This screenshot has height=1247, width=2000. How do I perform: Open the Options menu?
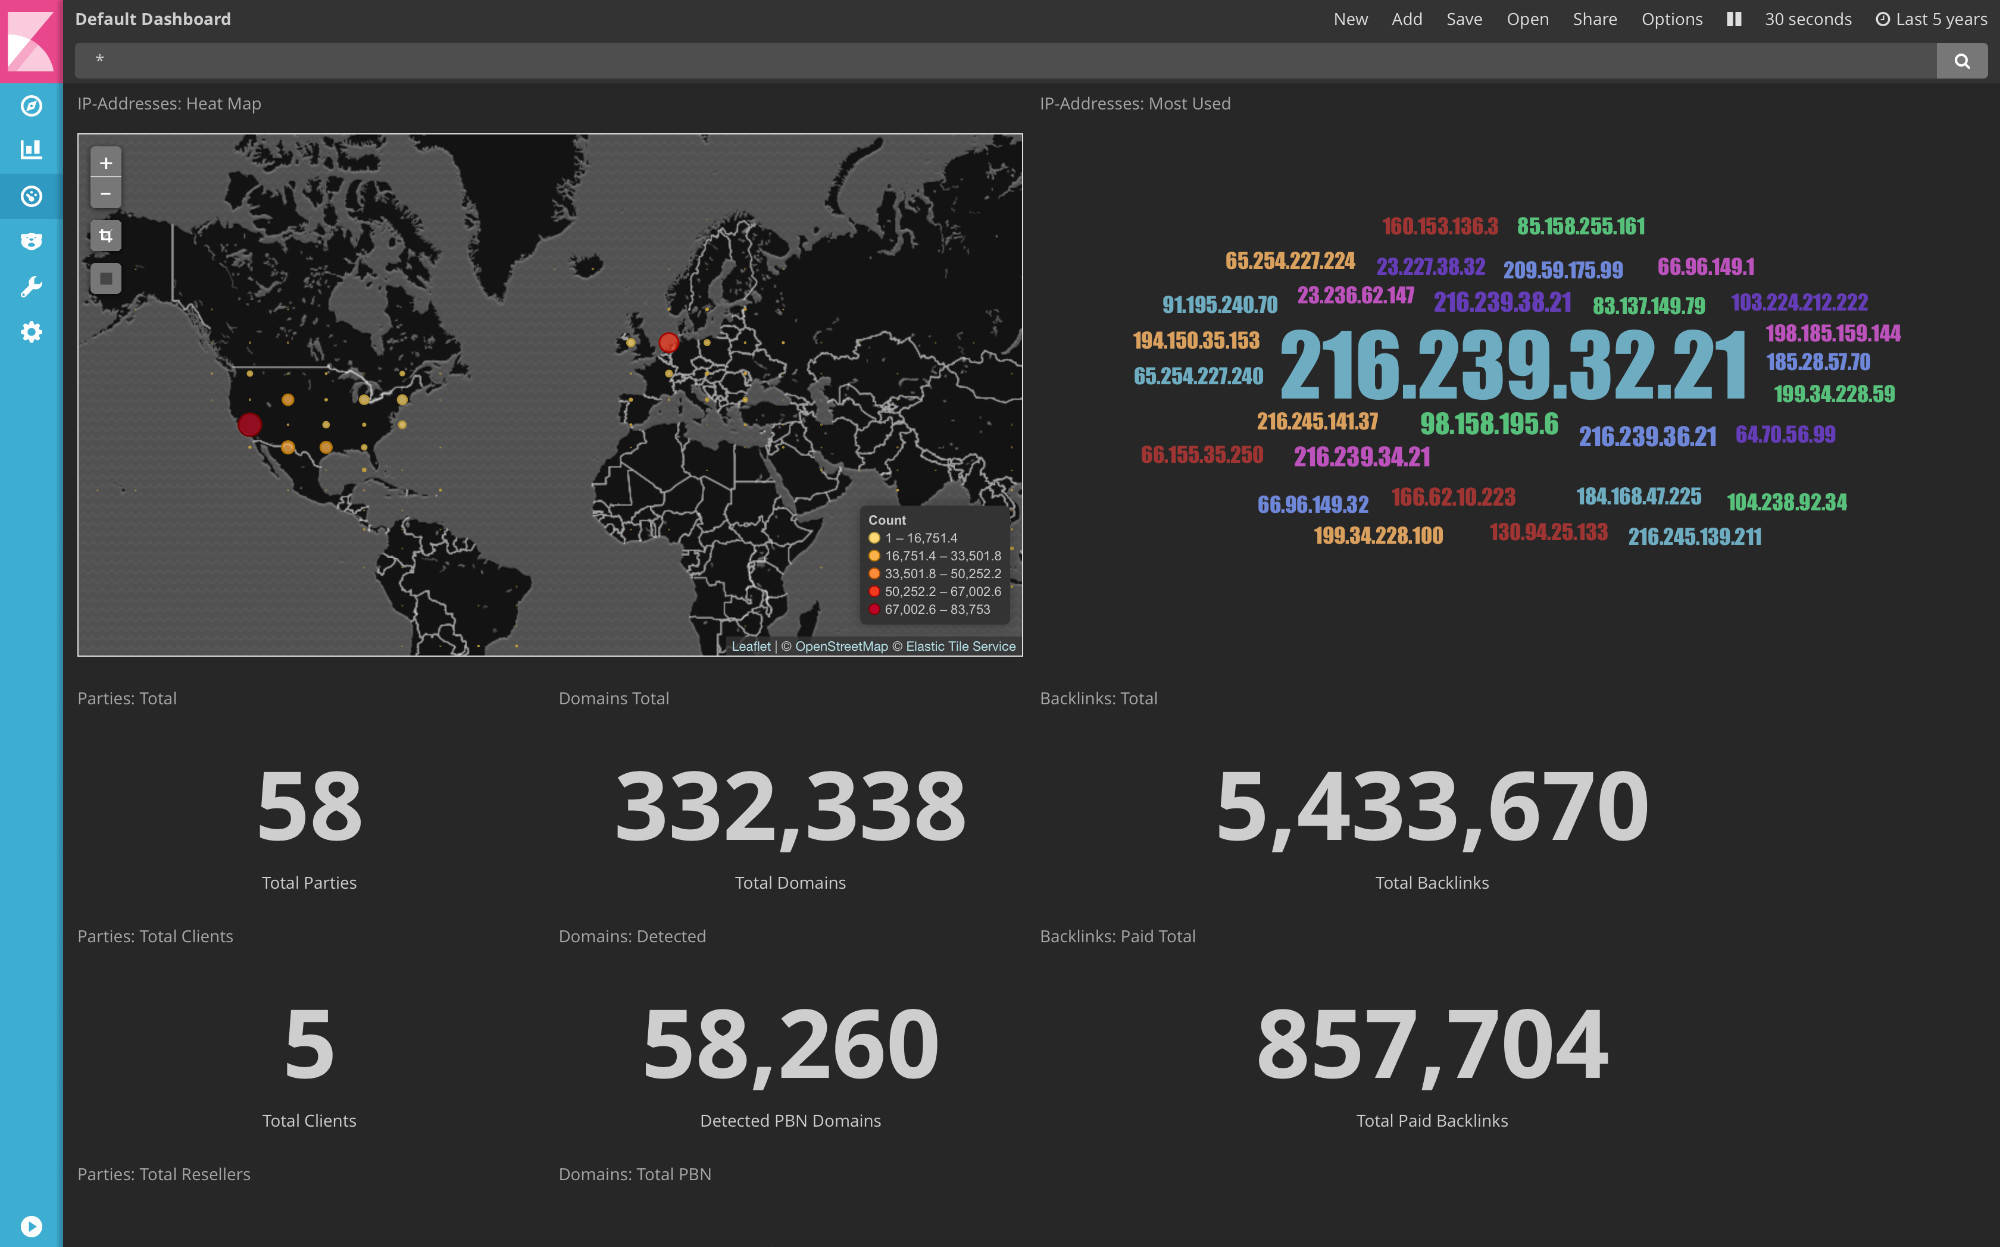(x=1671, y=19)
